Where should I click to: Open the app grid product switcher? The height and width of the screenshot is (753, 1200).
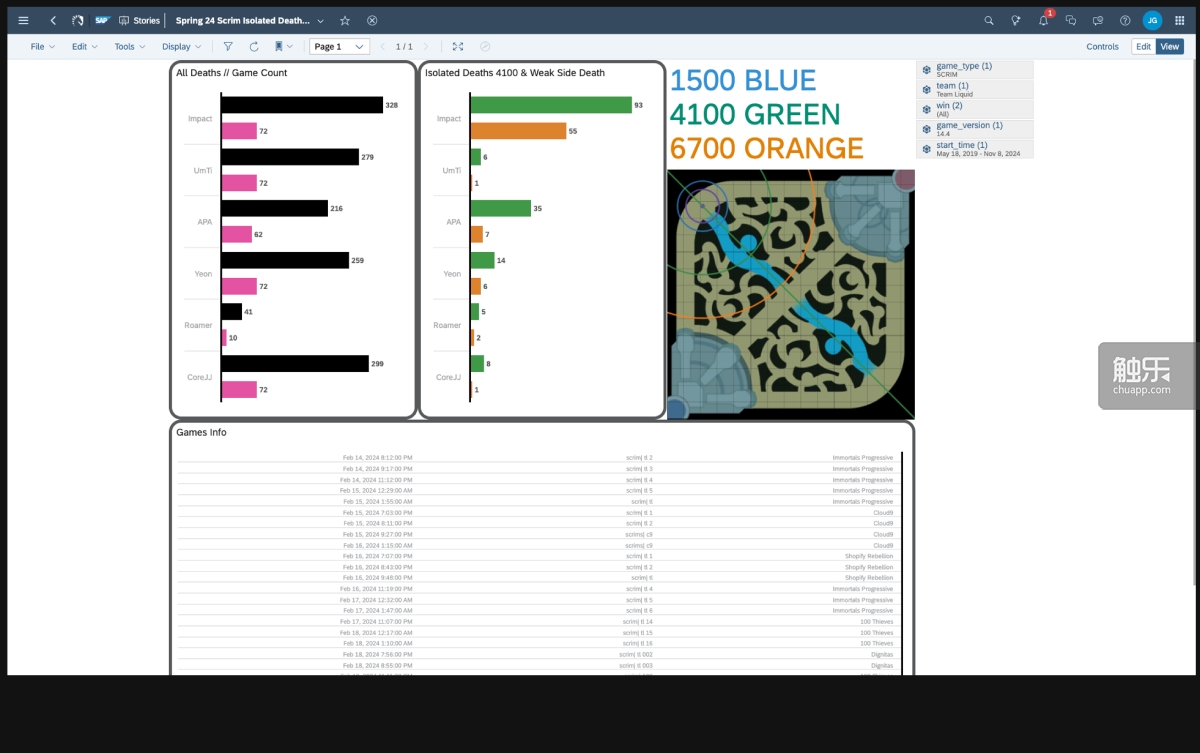[x=1179, y=20]
